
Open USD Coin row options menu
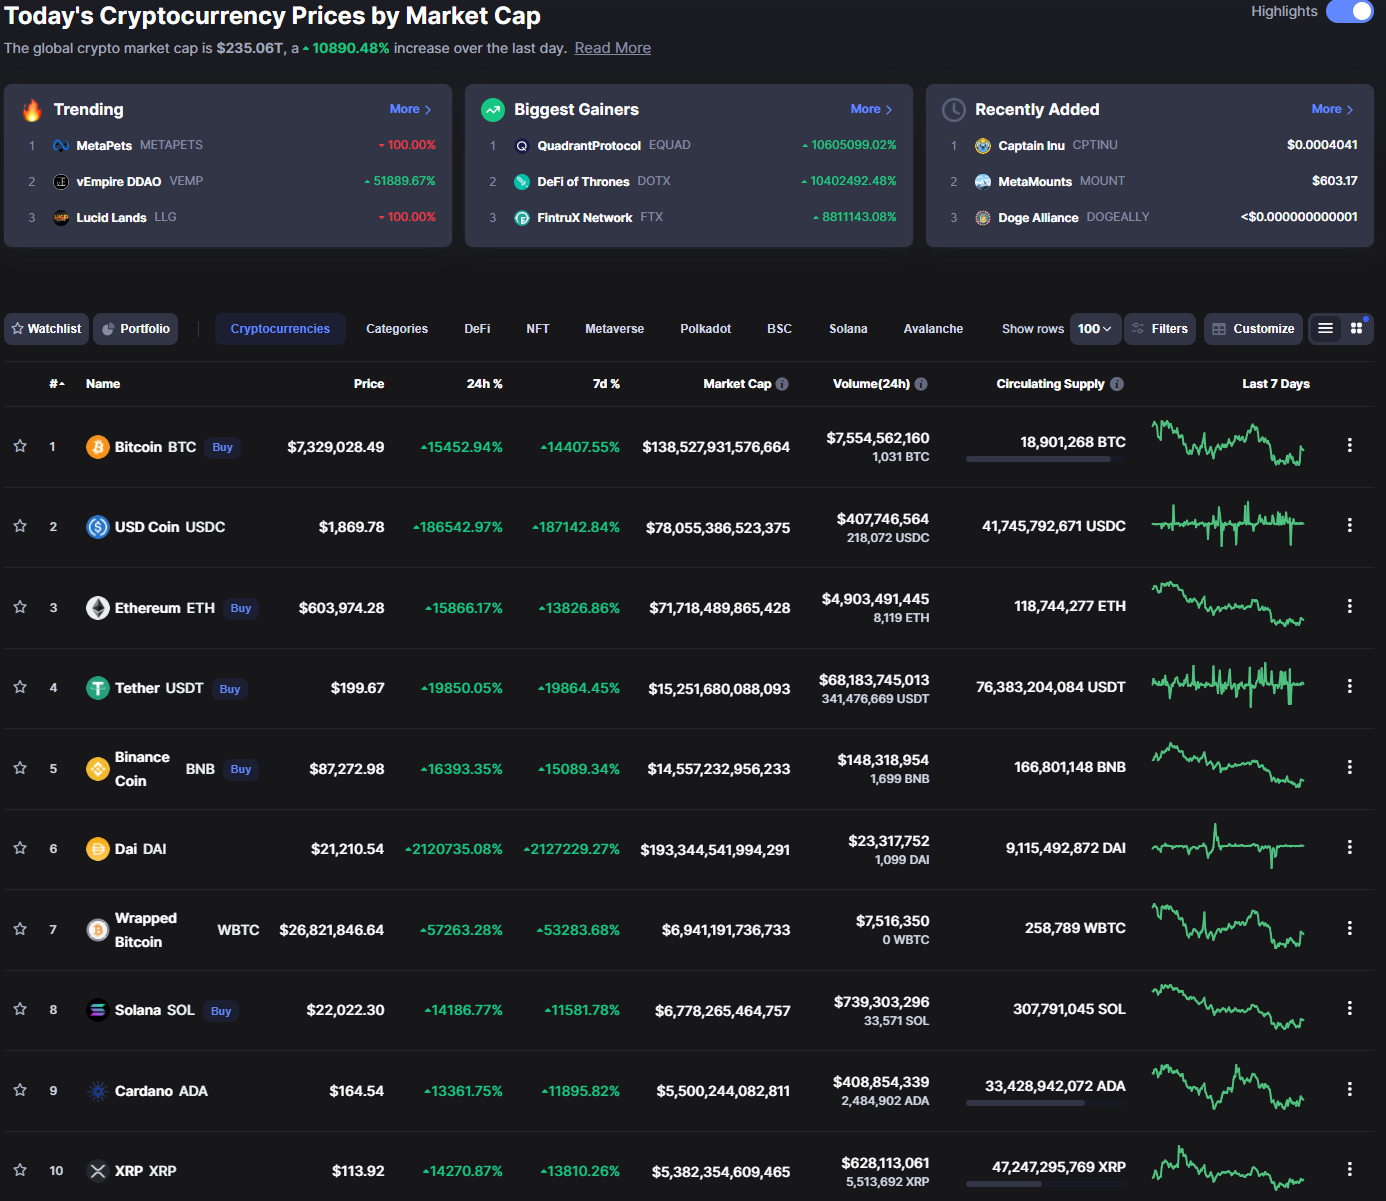(1350, 525)
